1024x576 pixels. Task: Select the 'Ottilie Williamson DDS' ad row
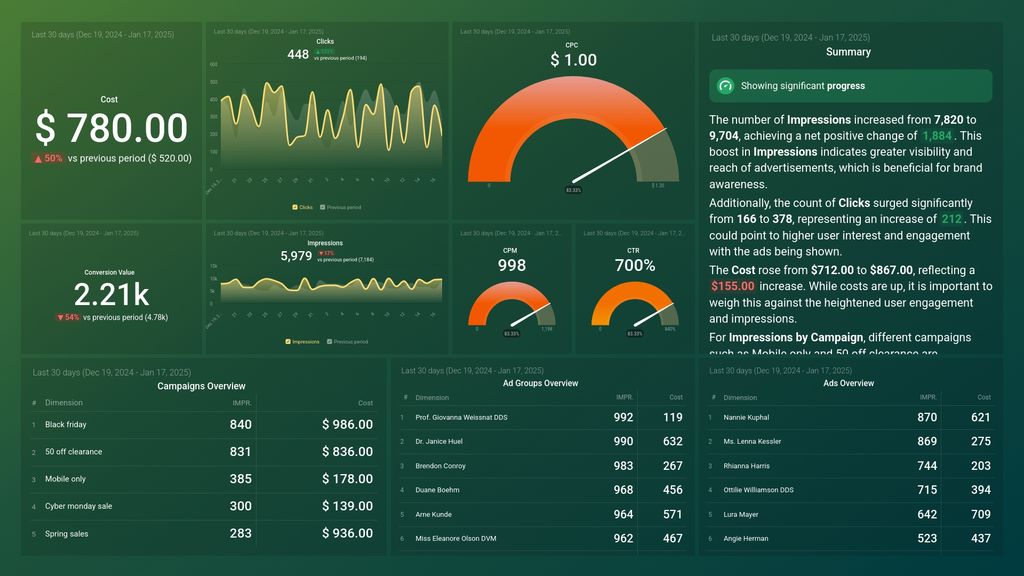(x=850, y=490)
